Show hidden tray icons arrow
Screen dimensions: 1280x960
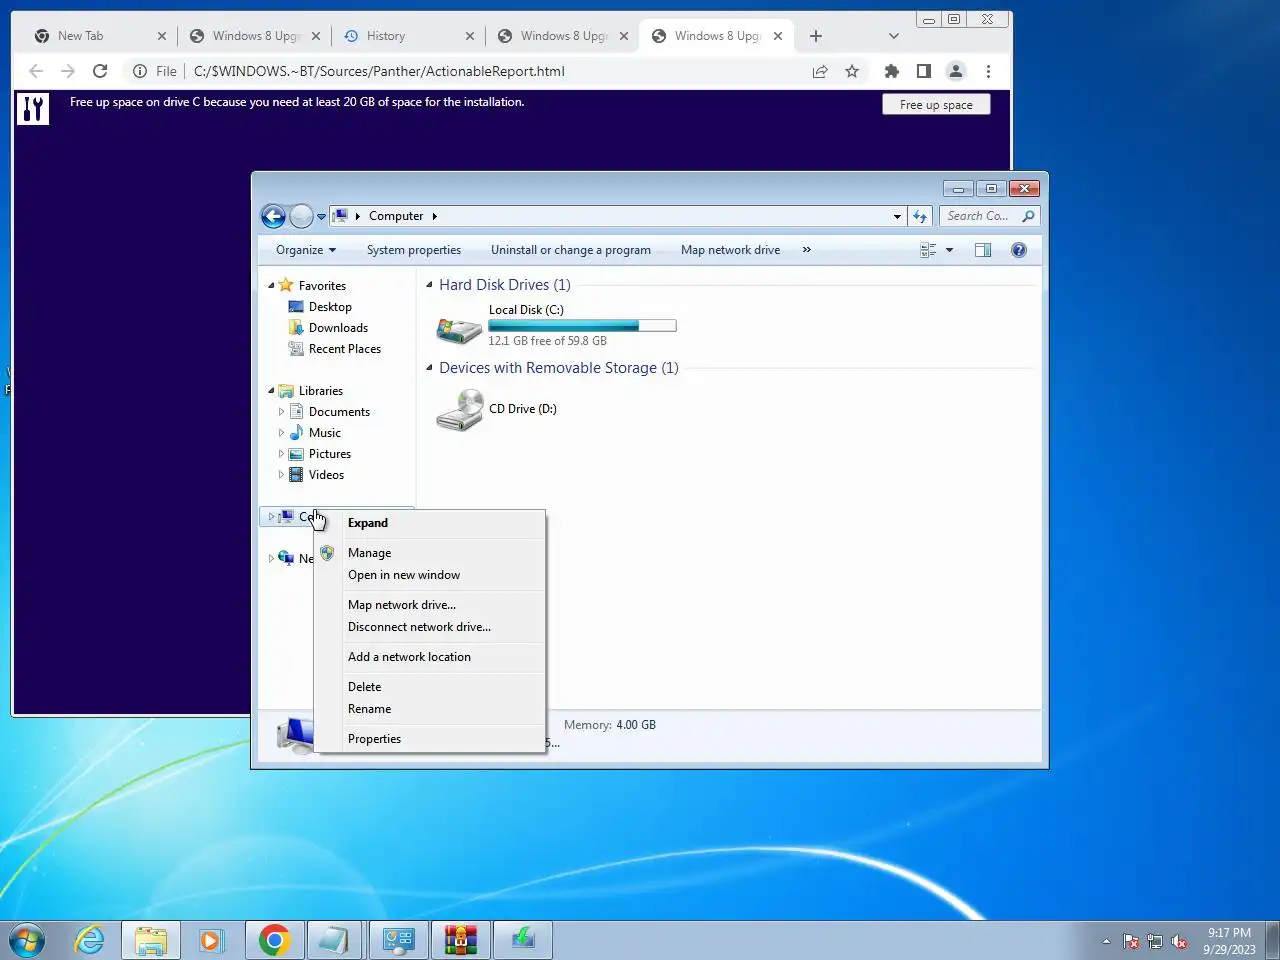(1106, 941)
